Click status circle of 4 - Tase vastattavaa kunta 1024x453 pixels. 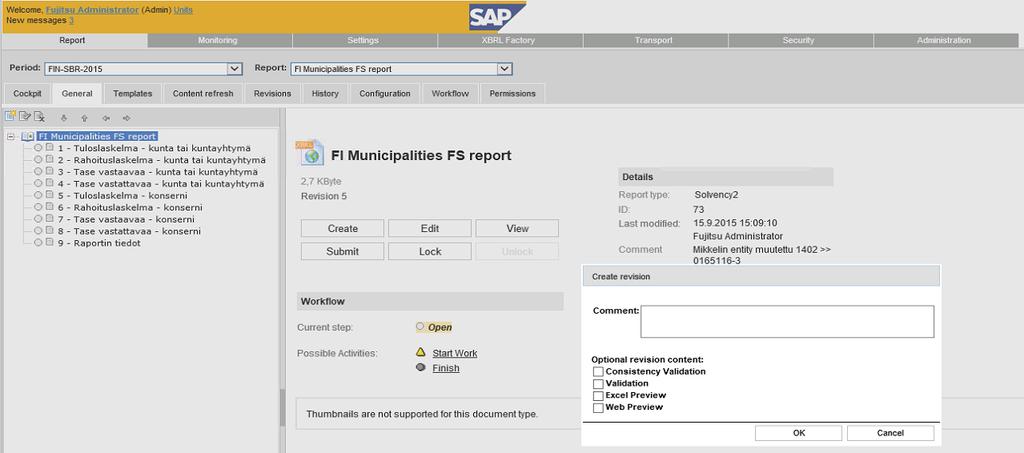coord(39,183)
